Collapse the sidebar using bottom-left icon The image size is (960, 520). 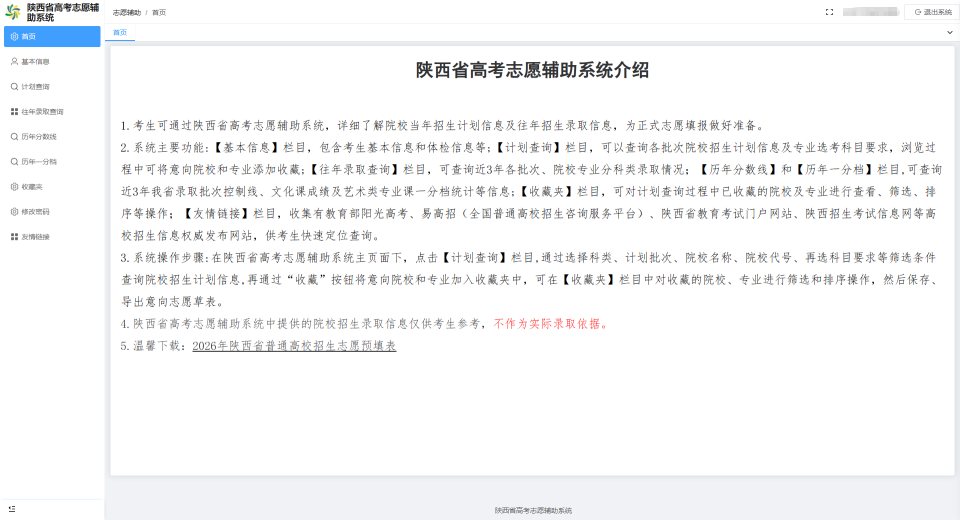coord(12,509)
